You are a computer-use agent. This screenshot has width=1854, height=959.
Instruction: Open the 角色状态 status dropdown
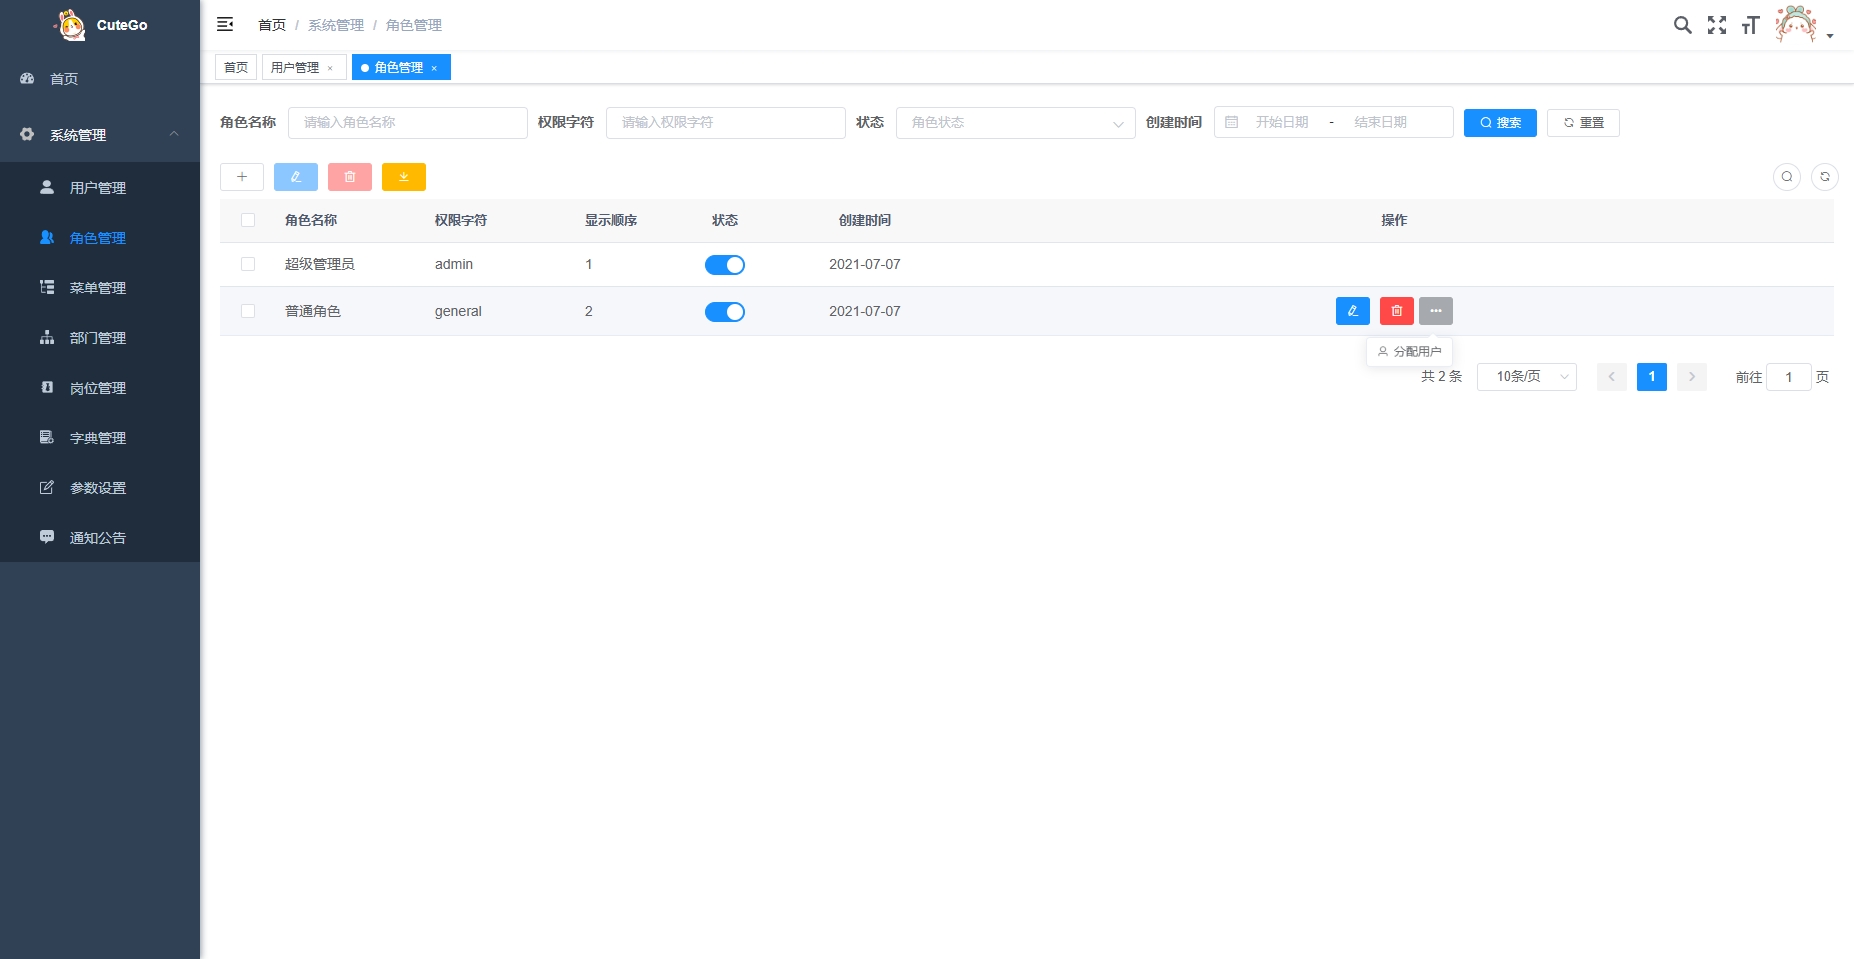click(1016, 123)
